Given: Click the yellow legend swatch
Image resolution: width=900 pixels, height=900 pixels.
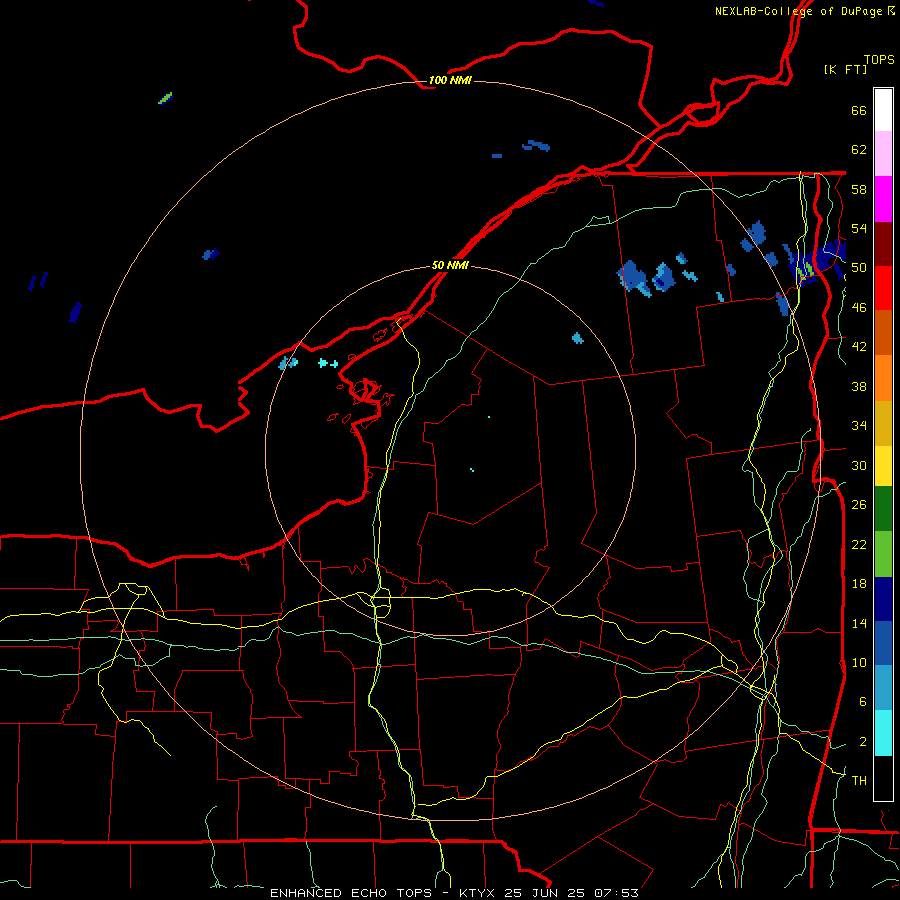Looking at the screenshot, I should coord(883,466).
